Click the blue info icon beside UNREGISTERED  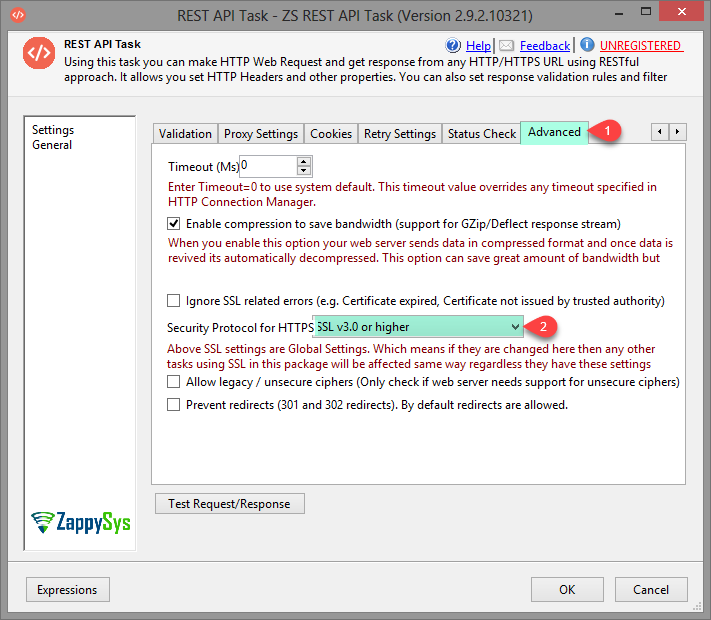tap(587, 44)
